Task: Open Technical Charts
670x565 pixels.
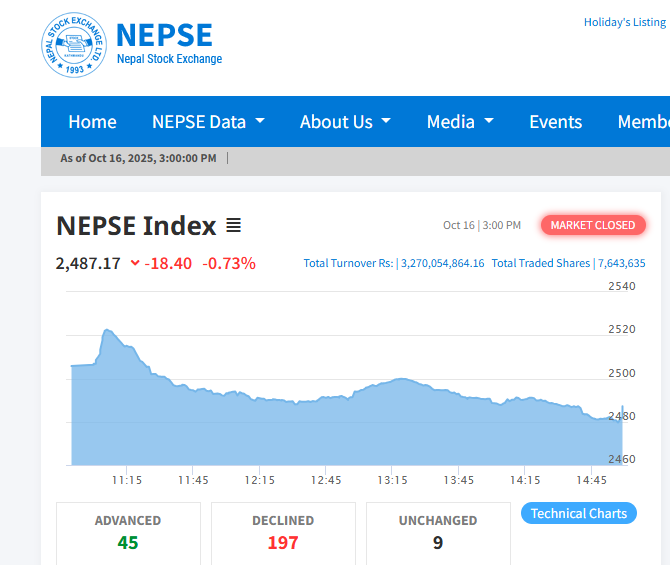Action: (578, 513)
